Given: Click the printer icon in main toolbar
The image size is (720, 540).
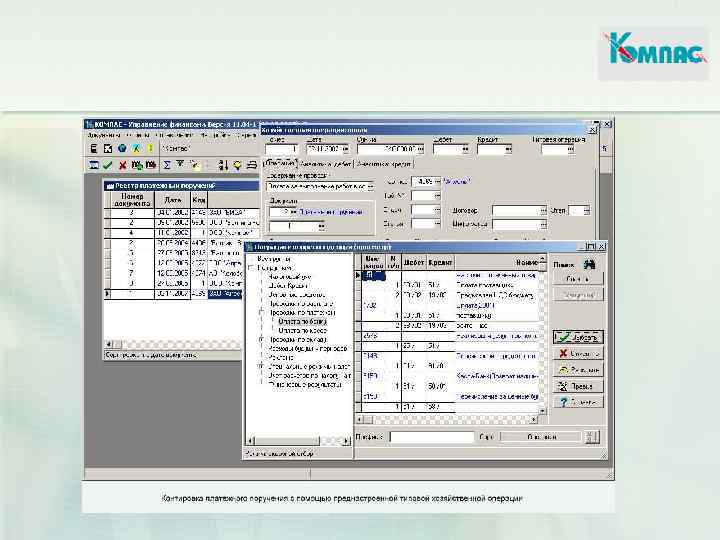Looking at the screenshot, I should tap(252, 165).
